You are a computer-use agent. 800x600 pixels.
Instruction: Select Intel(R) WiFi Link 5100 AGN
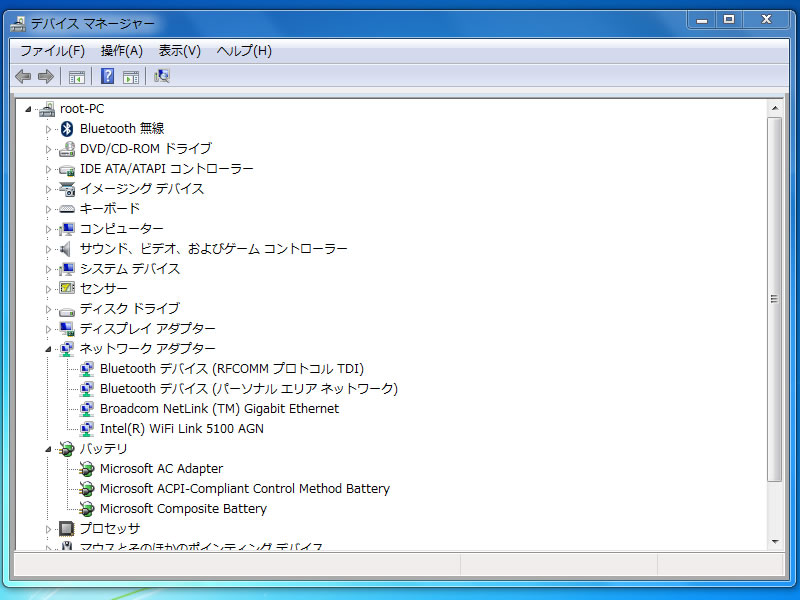(181, 429)
